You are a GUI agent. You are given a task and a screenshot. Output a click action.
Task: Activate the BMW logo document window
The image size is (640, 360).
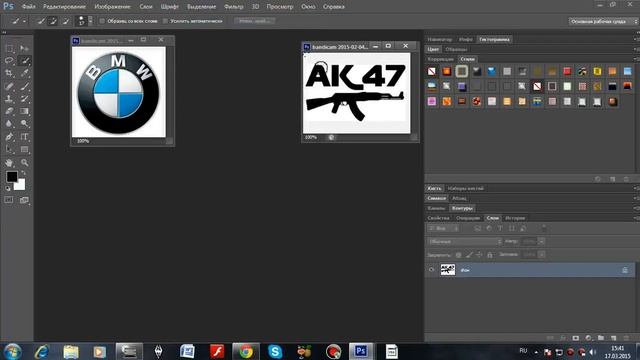pyautogui.click(x=102, y=40)
